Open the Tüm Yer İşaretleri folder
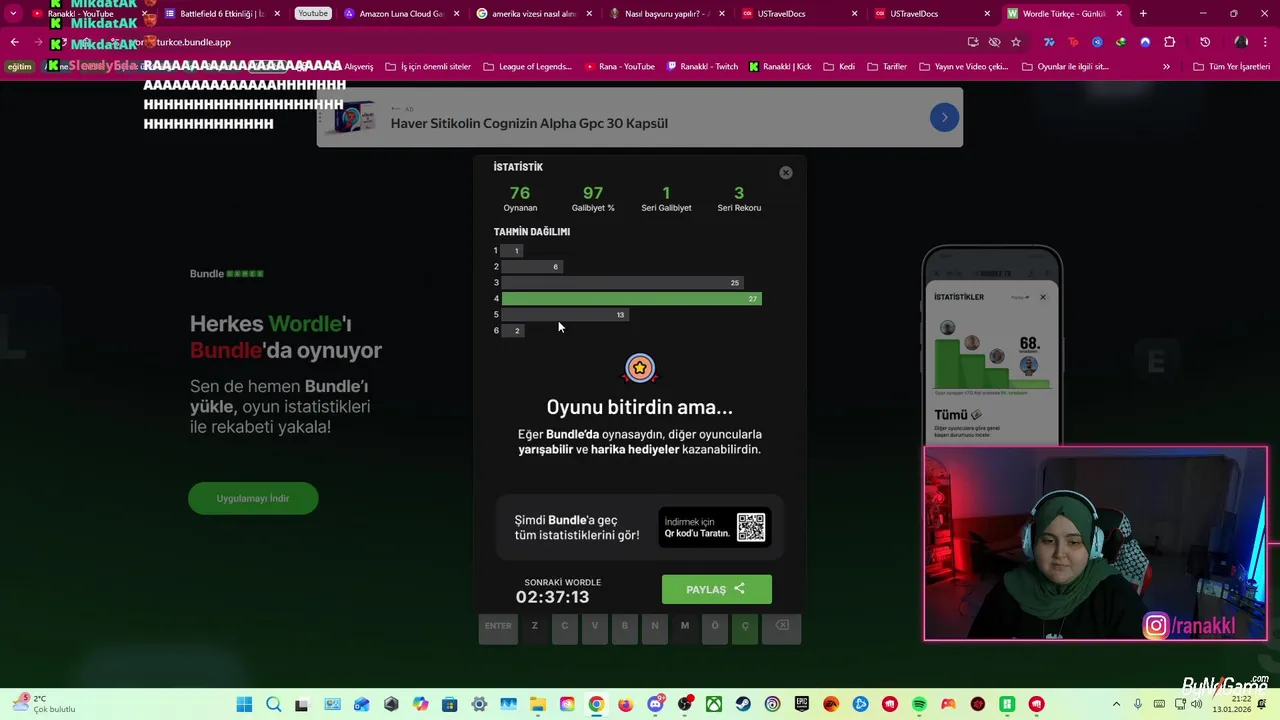The width and height of the screenshot is (1280, 720). 1232,67
